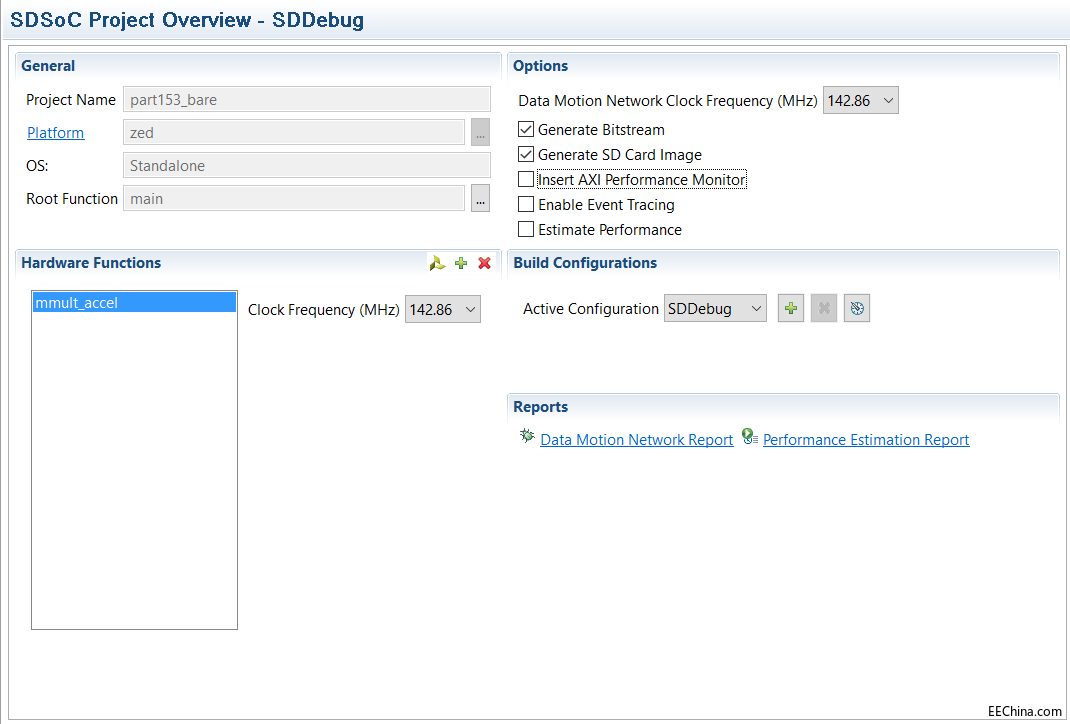Enable Event Tracing checkbox
Screen dimensions: 1070x724
coord(526,205)
